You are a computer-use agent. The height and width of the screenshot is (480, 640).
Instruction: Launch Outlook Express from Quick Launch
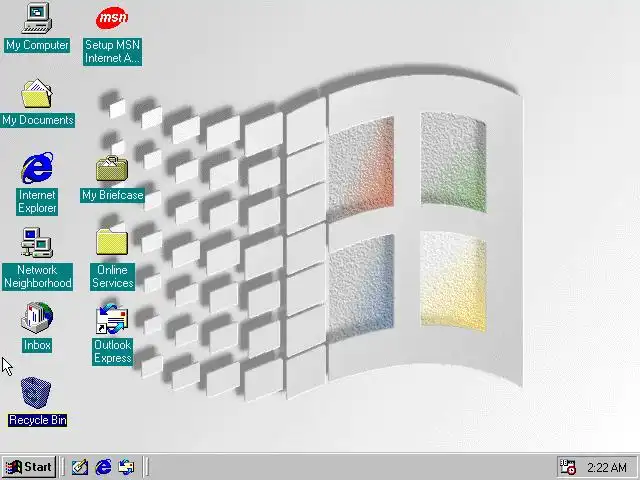(126, 467)
